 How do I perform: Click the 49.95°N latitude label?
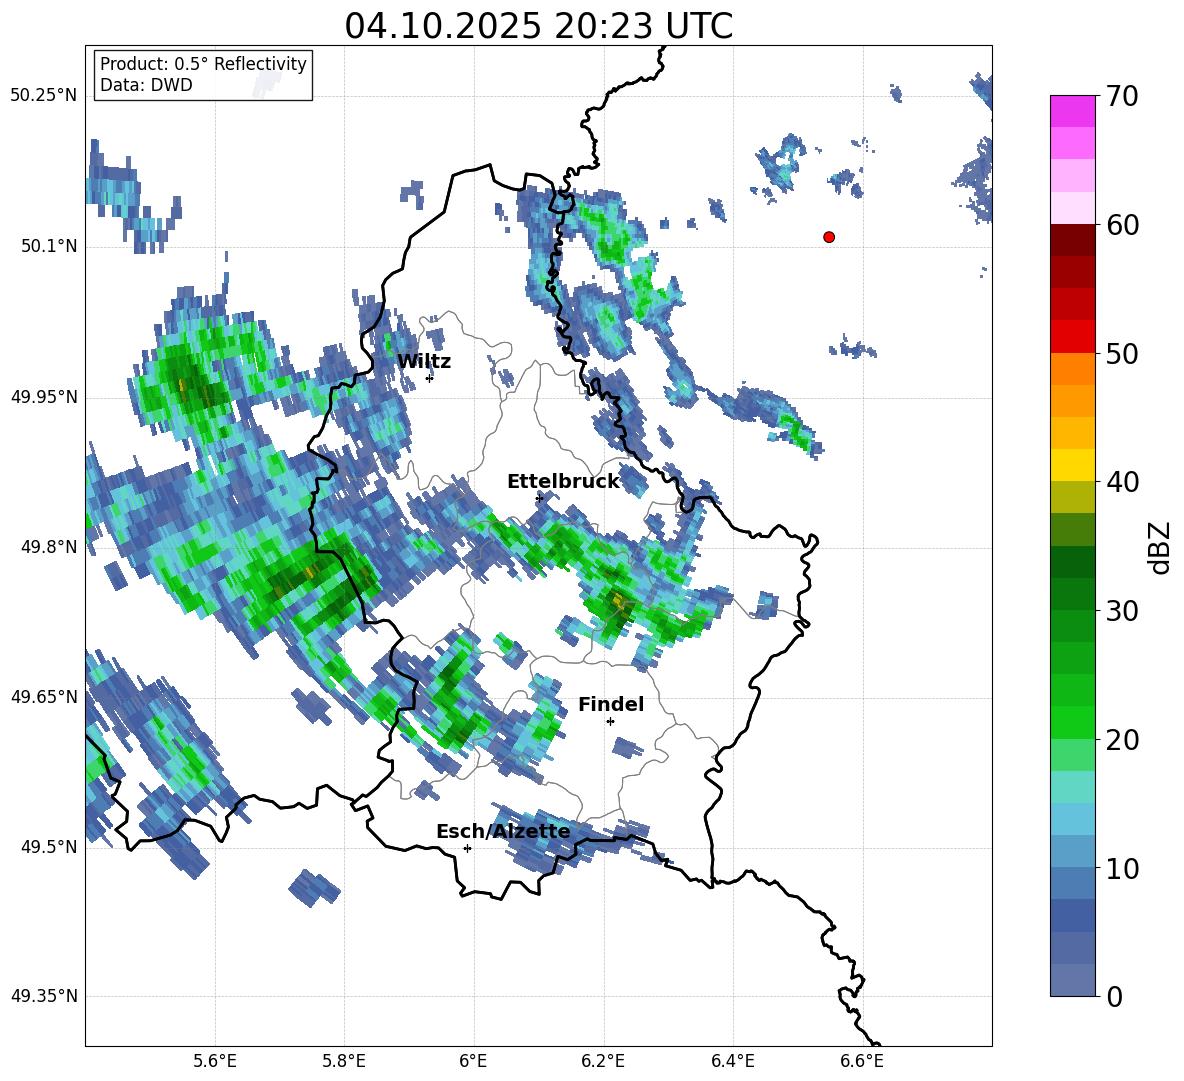click(x=44, y=397)
